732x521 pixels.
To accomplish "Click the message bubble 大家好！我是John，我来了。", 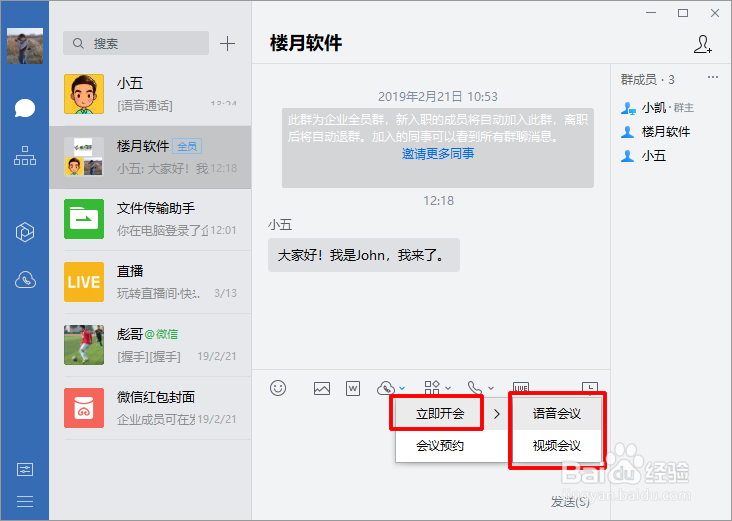I will [364, 255].
